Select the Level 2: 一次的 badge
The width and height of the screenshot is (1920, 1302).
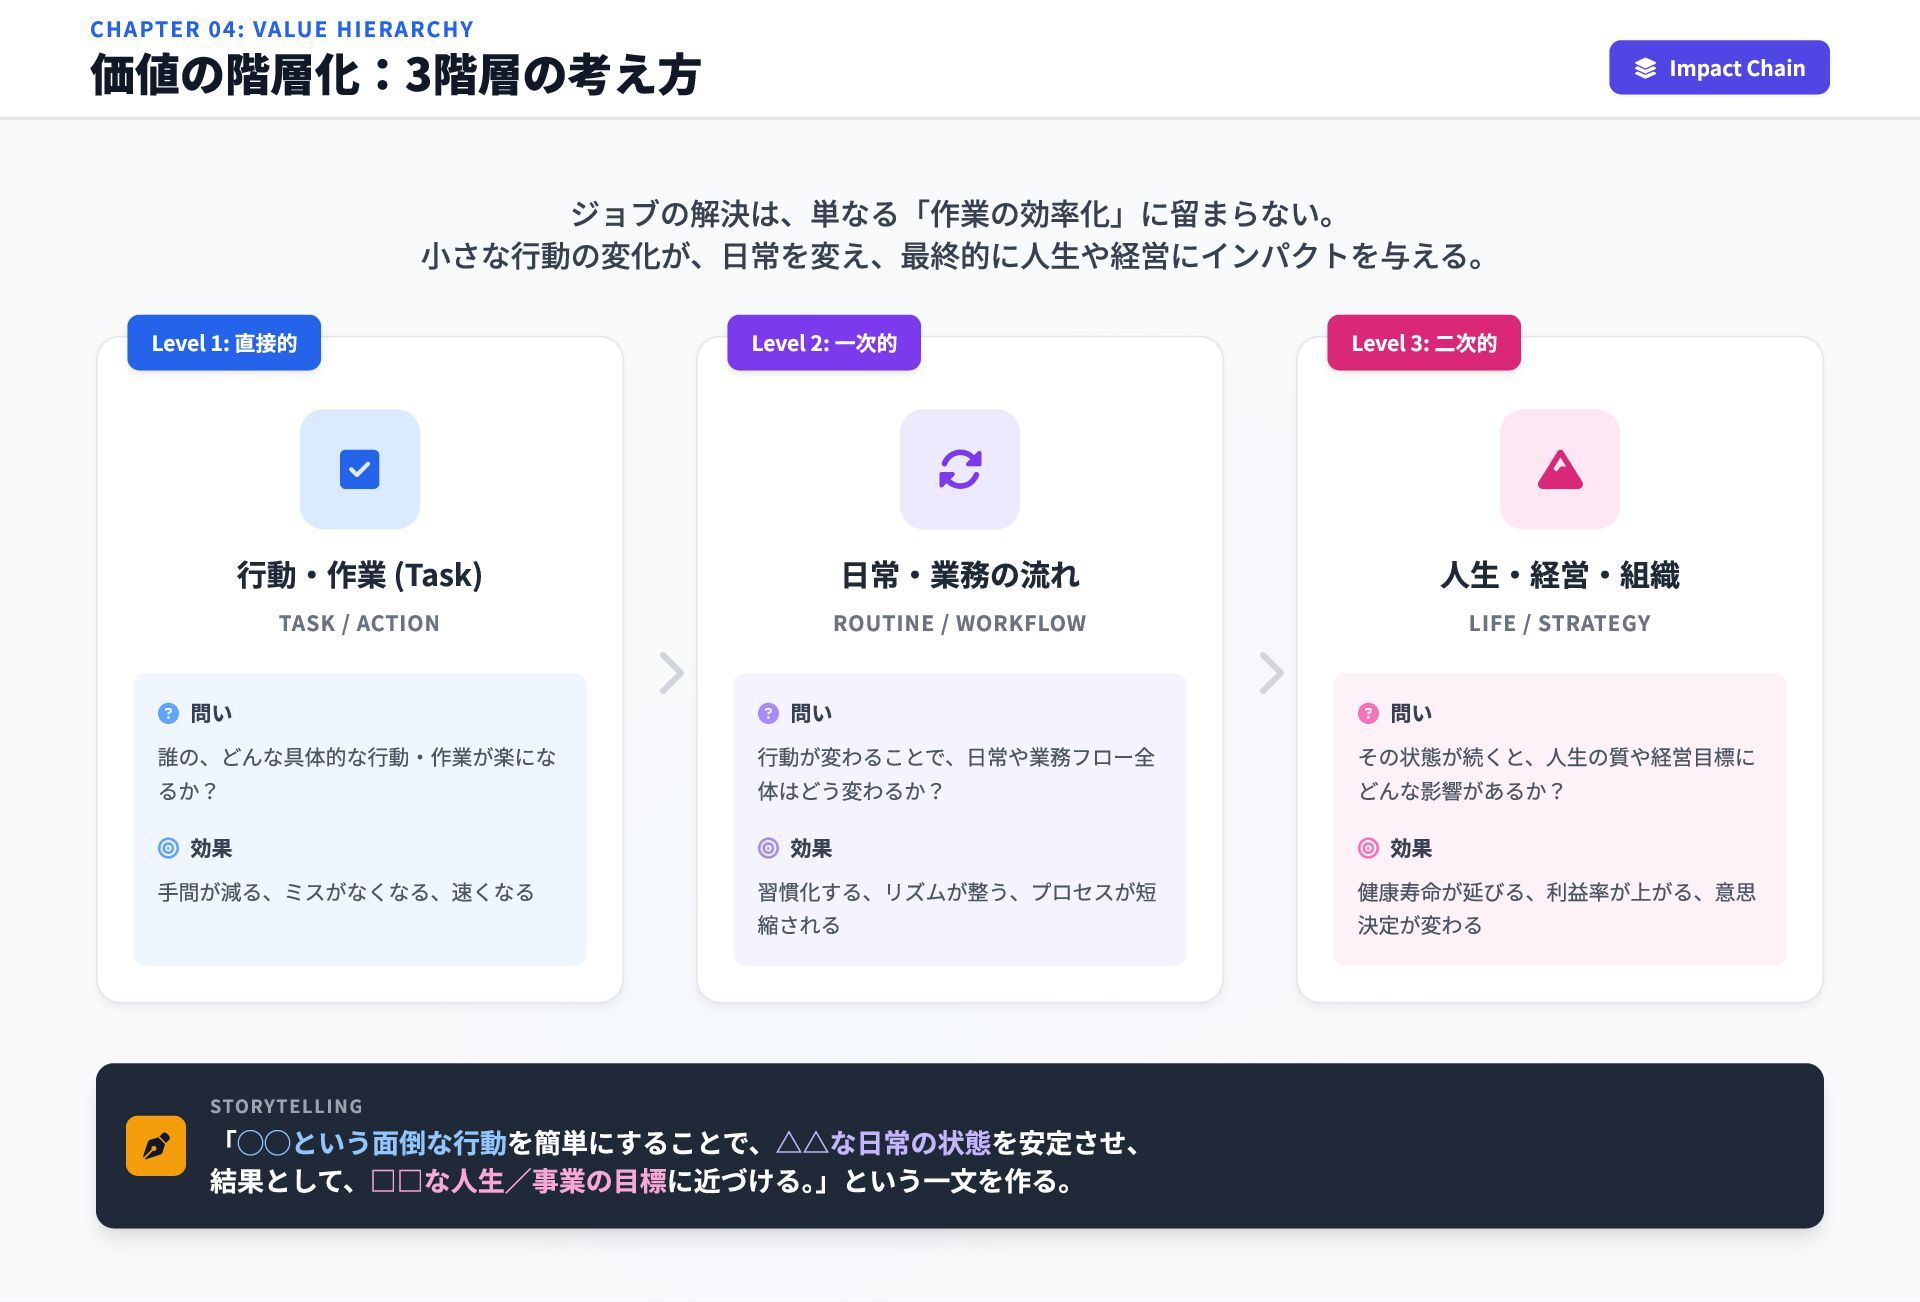(824, 343)
